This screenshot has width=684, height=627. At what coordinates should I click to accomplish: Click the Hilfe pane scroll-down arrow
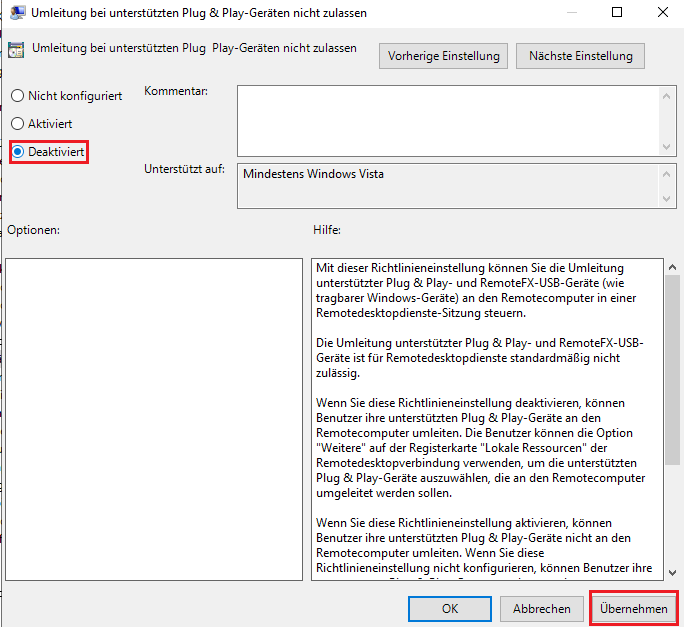[672, 571]
